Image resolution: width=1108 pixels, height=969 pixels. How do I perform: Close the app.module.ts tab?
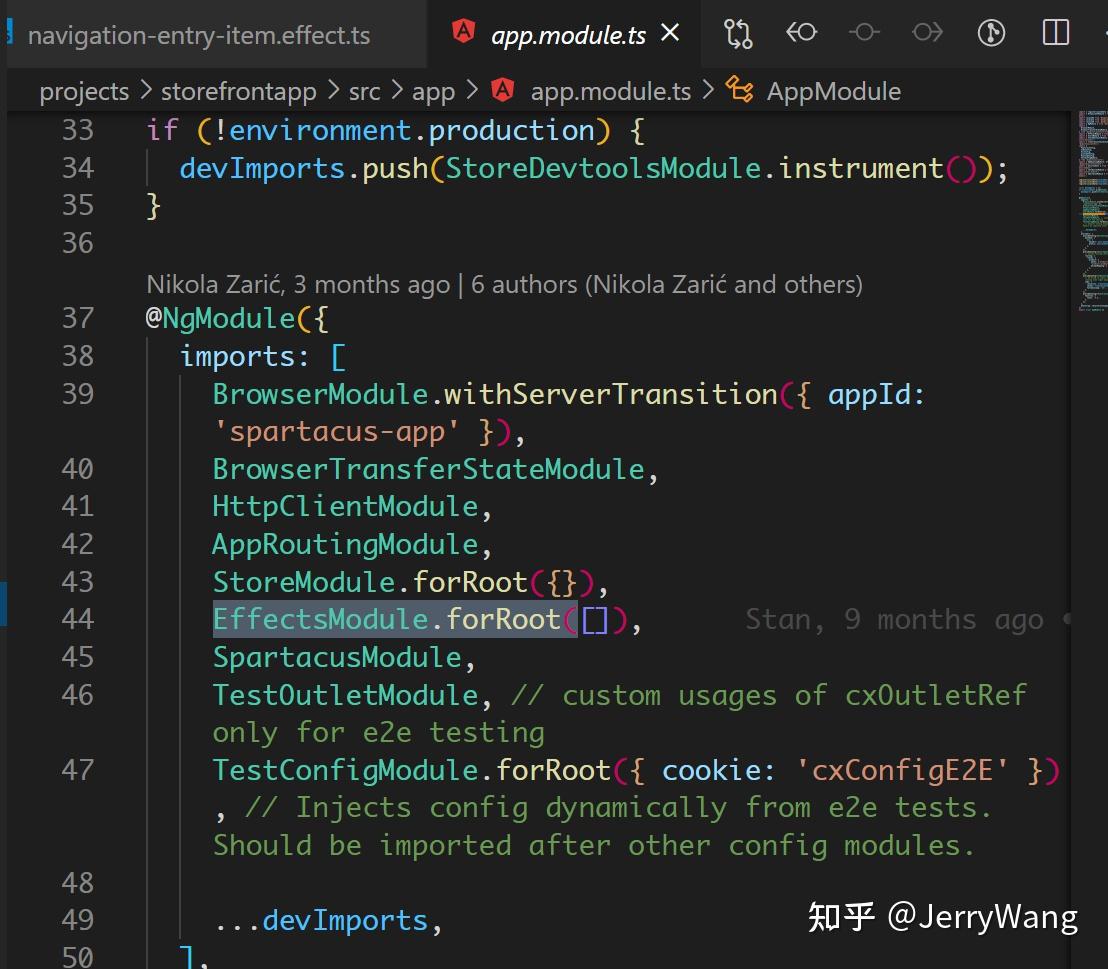coord(670,33)
